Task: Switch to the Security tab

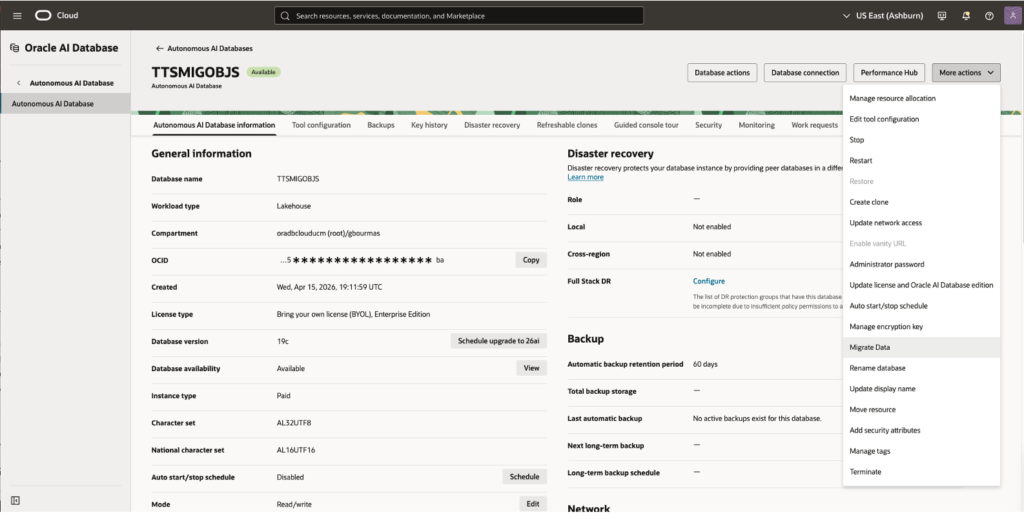Action: point(709,125)
